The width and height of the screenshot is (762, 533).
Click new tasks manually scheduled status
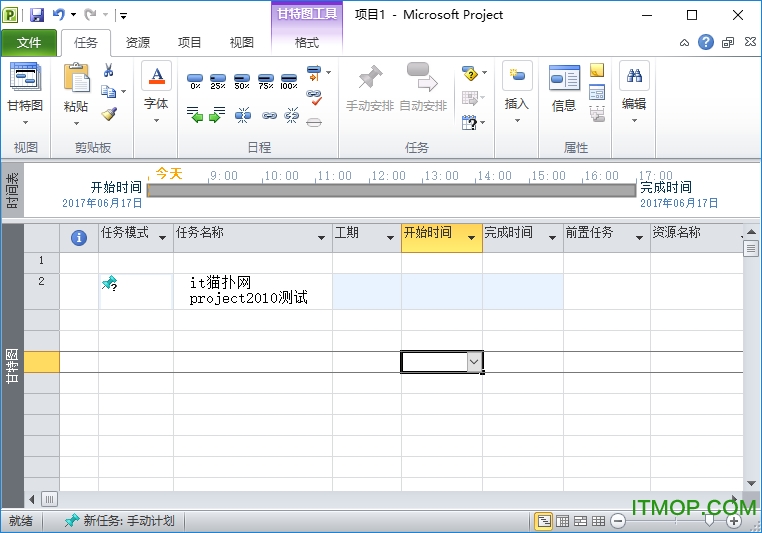pyautogui.click(x=120, y=521)
